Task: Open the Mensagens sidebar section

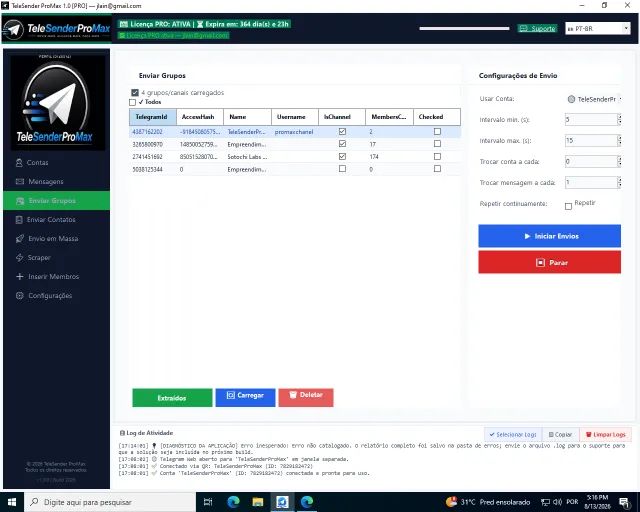Action: pyautogui.click(x=56, y=181)
